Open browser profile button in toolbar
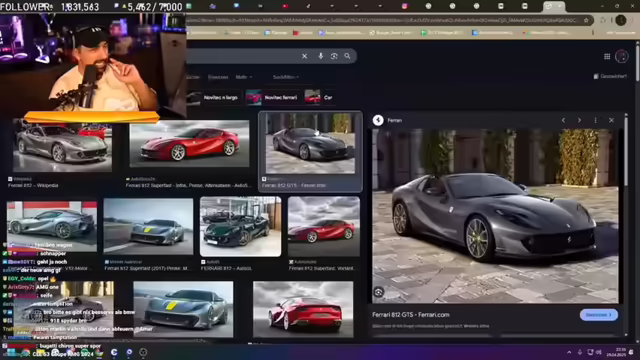 (621, 20)
